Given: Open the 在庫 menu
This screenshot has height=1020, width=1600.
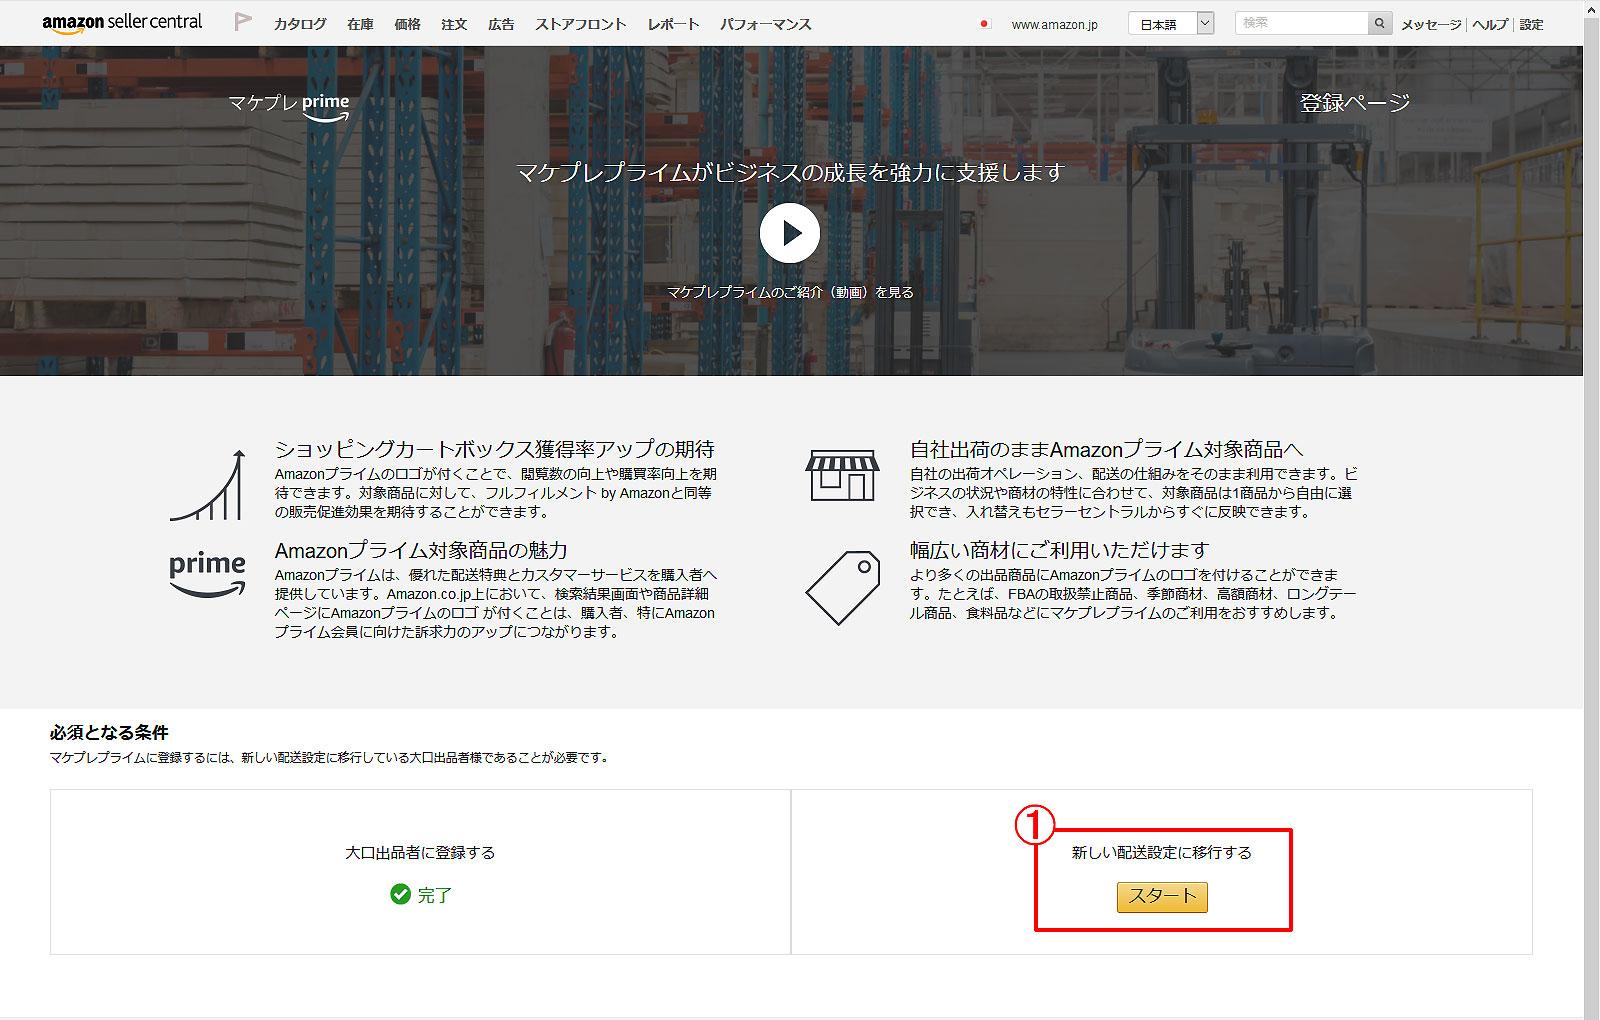Looking at the screenshot, I should [x=360, y=24].
